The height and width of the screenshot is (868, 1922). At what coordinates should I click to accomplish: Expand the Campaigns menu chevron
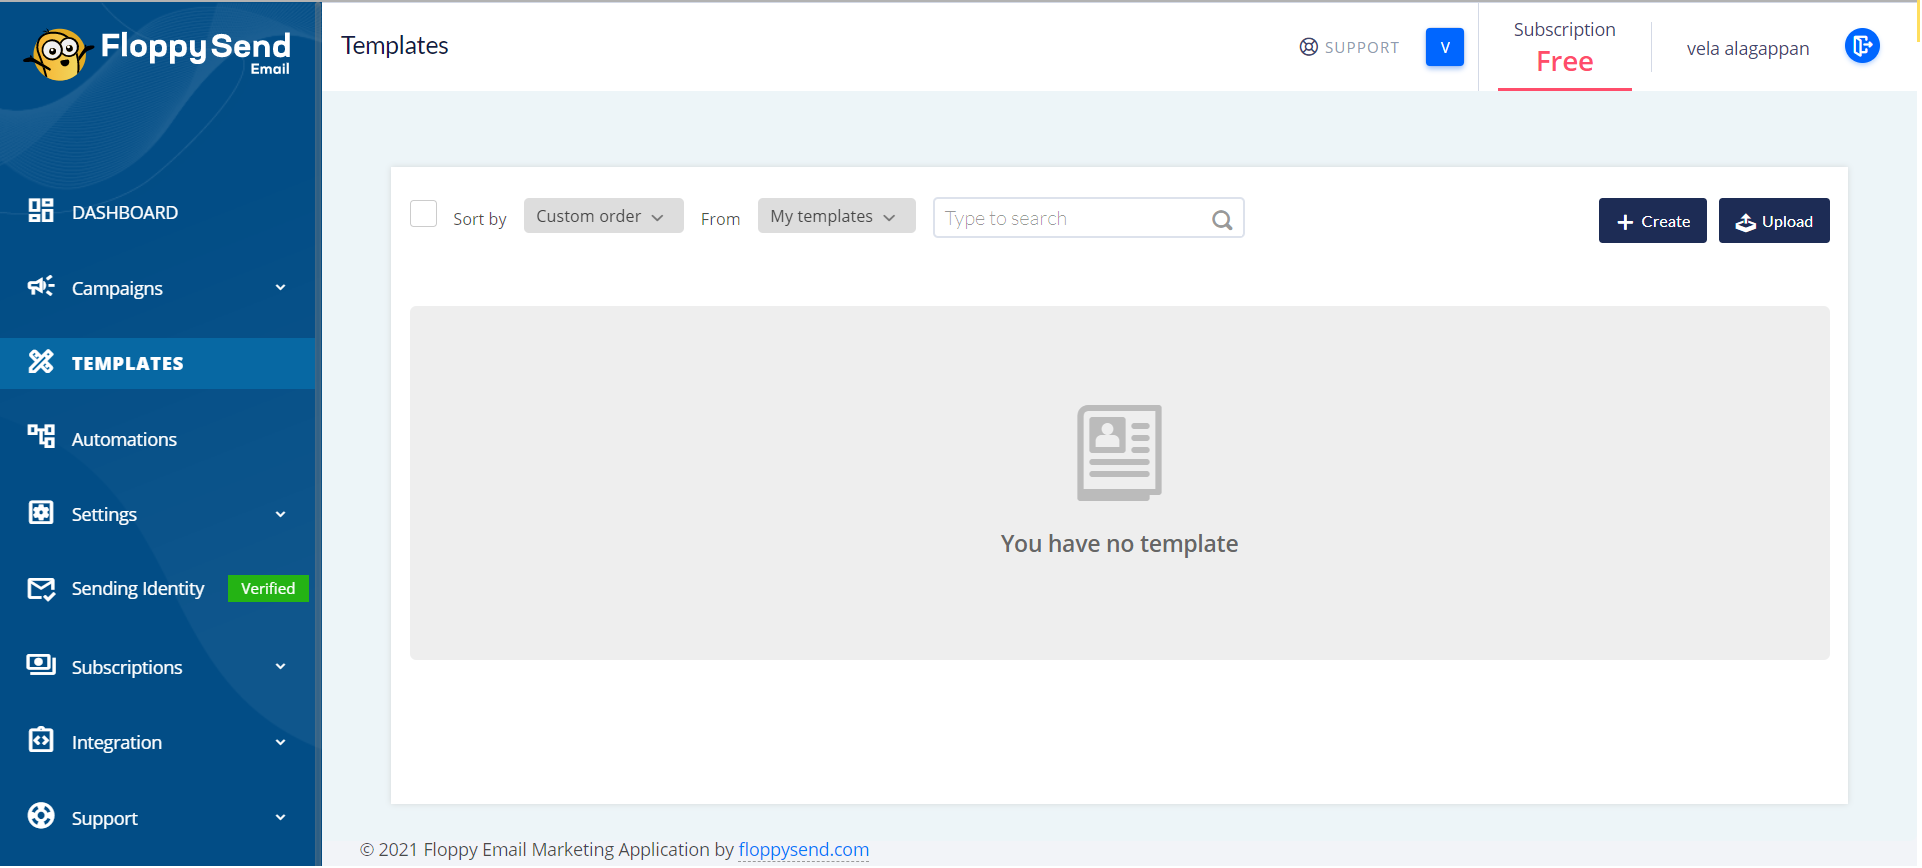click(x=281, y=288)
